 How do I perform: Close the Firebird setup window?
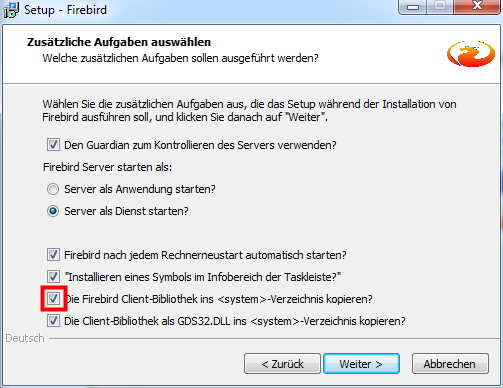[x=477, y=7]
